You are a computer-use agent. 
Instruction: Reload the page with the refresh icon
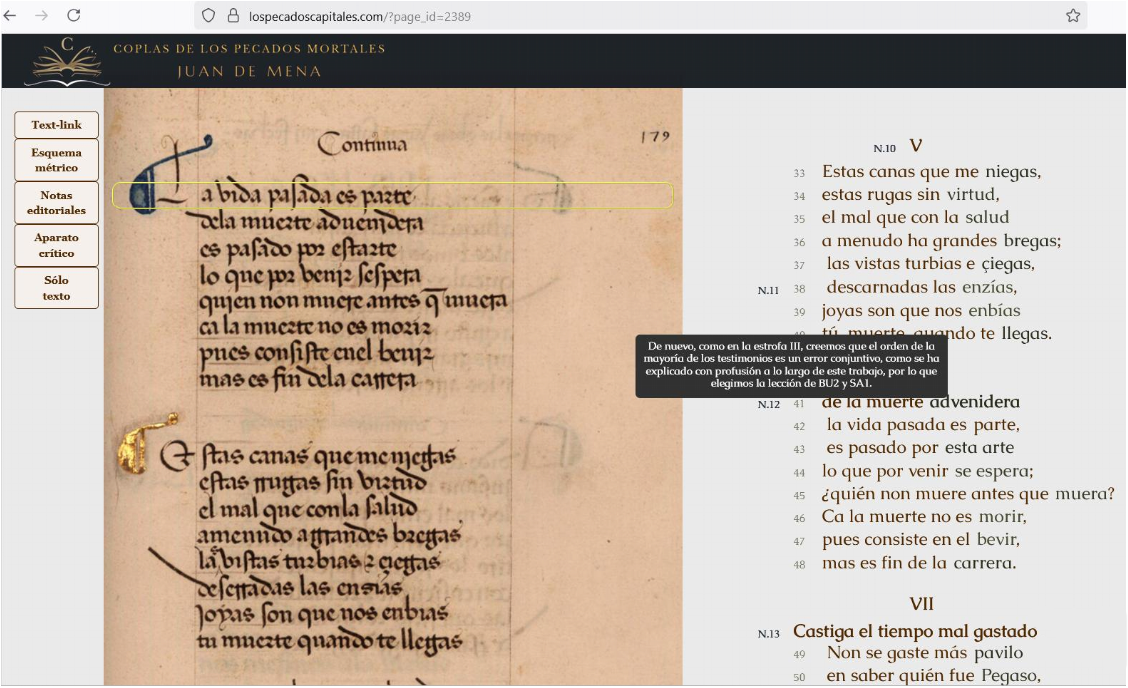tap(73, 15)
